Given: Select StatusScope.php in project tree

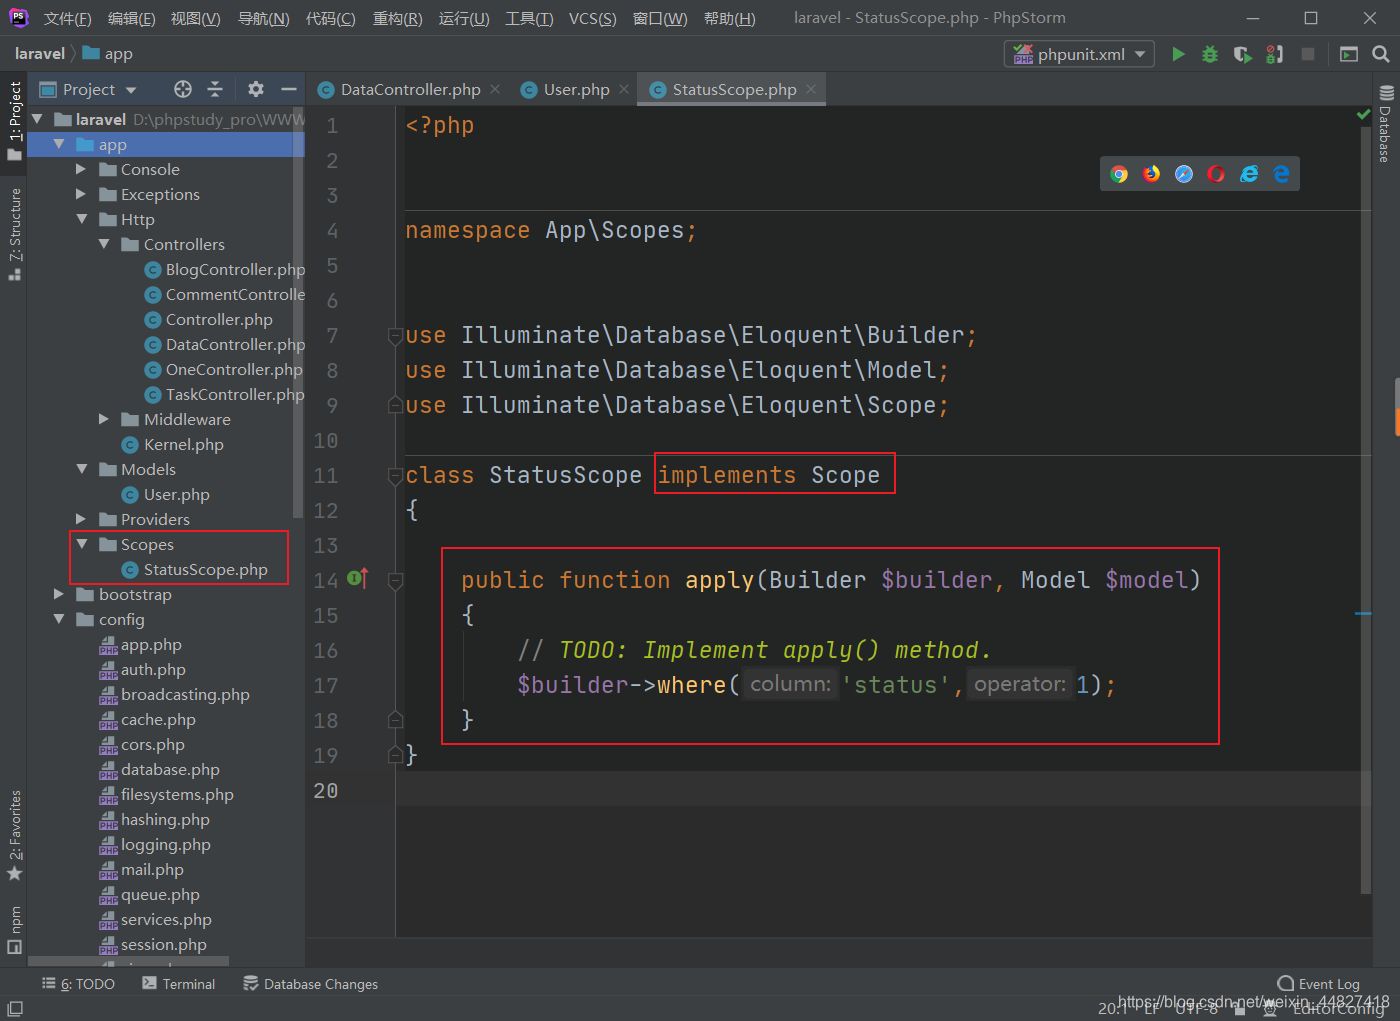Looking at the screenshot, I should tap(195, 569).
